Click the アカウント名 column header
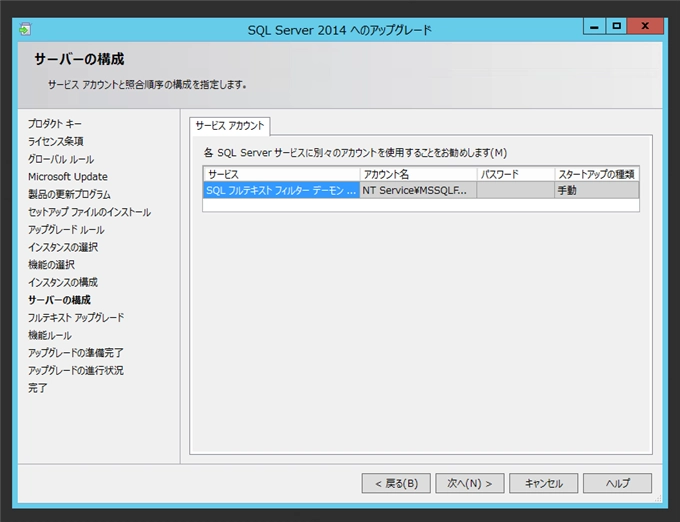The width and height of the screenshot is (680, 522). click(x=418, y=174)
